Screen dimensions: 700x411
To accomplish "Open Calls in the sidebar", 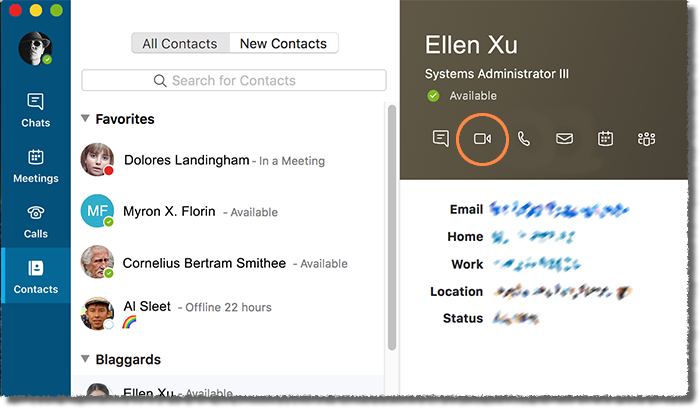I will point(35,221).
